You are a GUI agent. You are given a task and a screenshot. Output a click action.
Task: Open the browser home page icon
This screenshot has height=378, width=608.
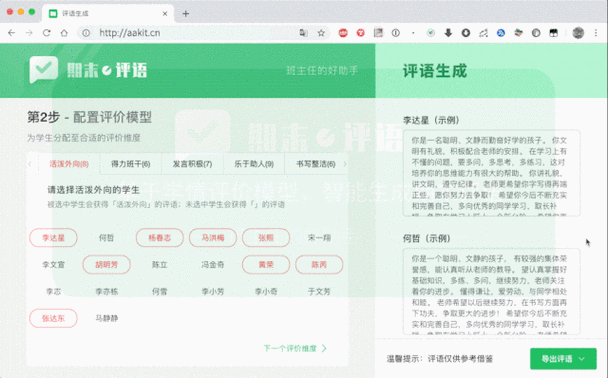(x=64, y=33)
